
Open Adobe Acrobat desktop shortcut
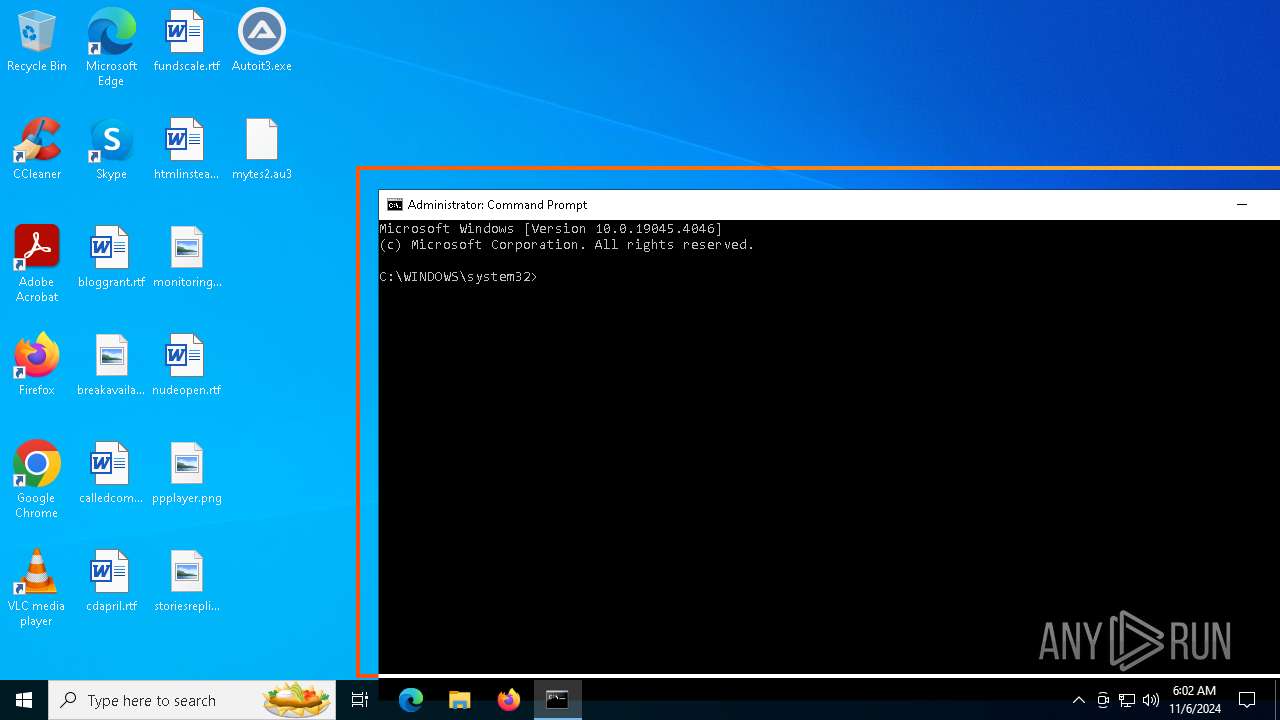37,264
